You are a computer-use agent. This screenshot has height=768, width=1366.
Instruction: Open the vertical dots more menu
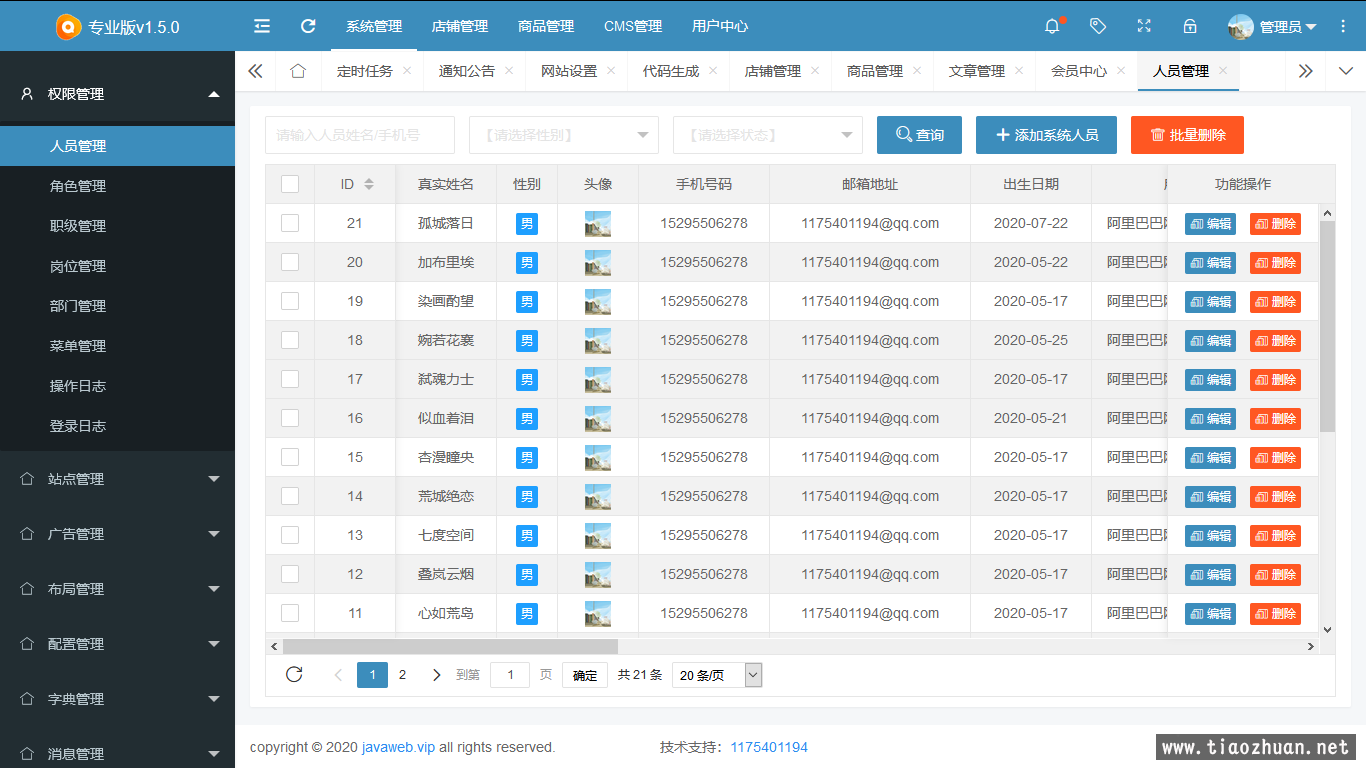point(1343,26)
